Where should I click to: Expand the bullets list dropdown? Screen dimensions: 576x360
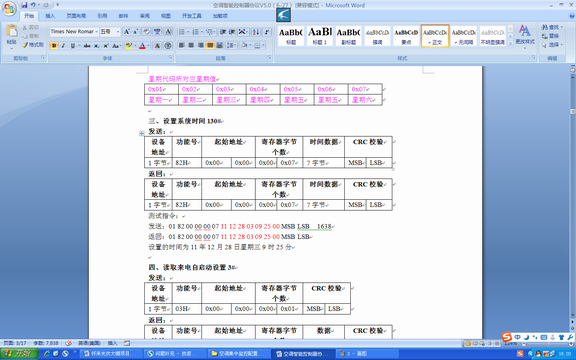(188, 32)
